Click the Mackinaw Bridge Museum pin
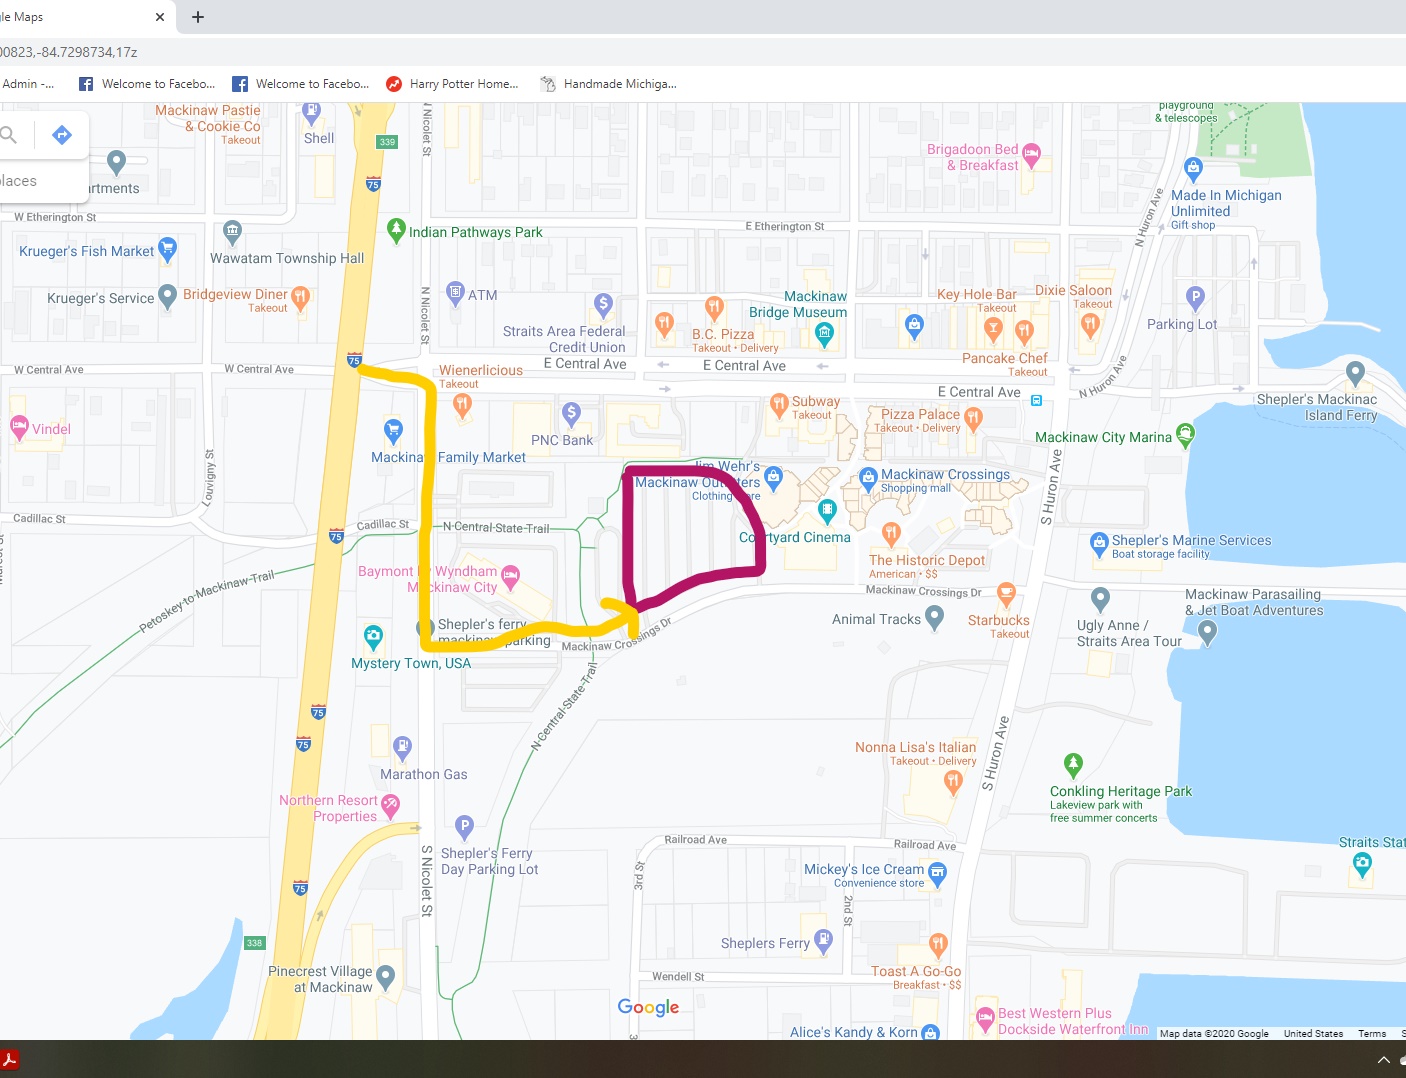Screen dimensions: 1406x1078 (824, 335)
